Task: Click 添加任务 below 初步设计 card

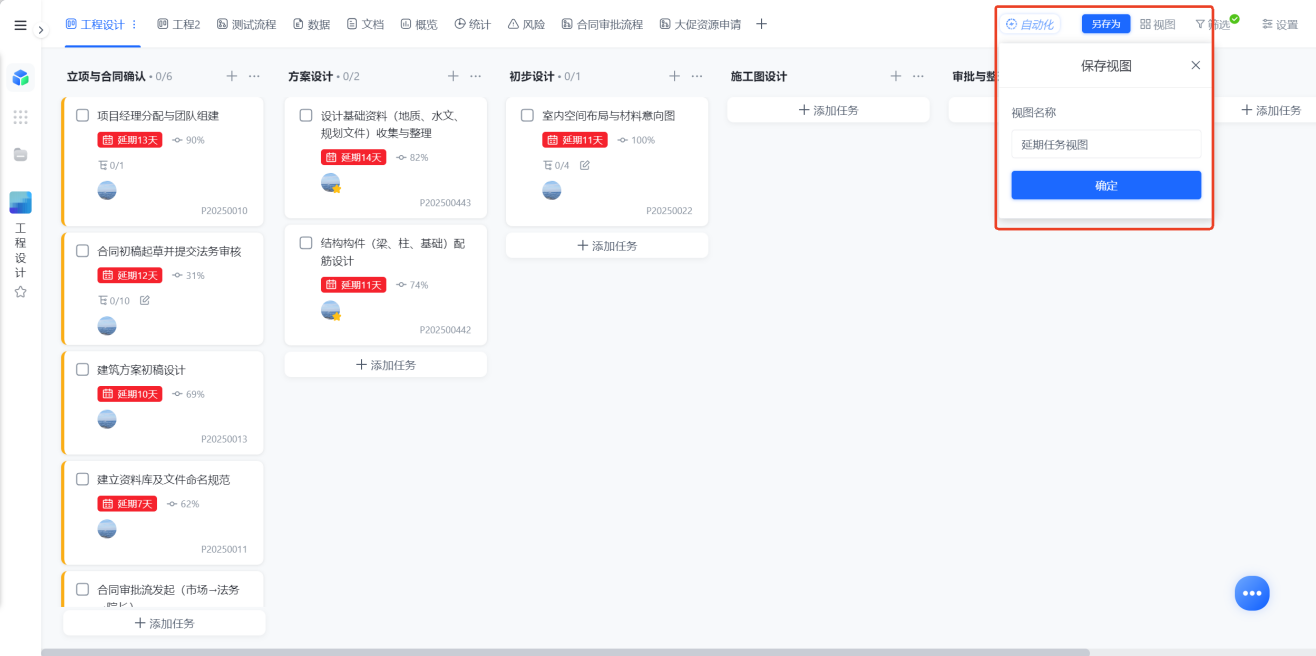Action: (x=607, y=245)
